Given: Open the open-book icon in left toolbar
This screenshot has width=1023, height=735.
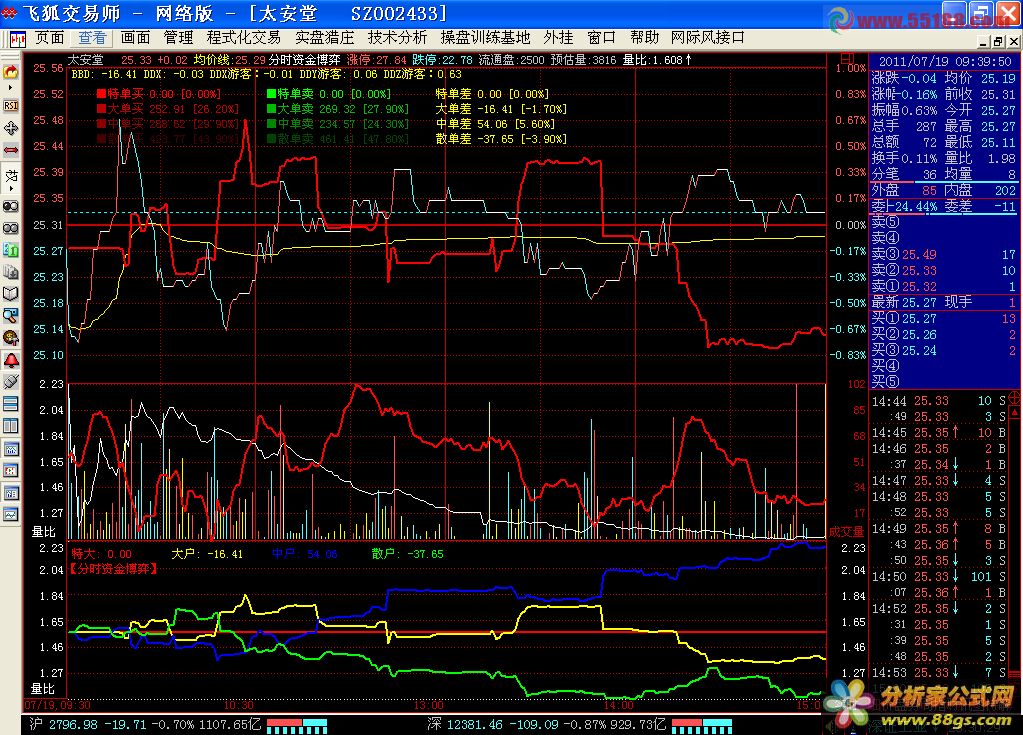Looking at the screenshot, I should (11, 294).
